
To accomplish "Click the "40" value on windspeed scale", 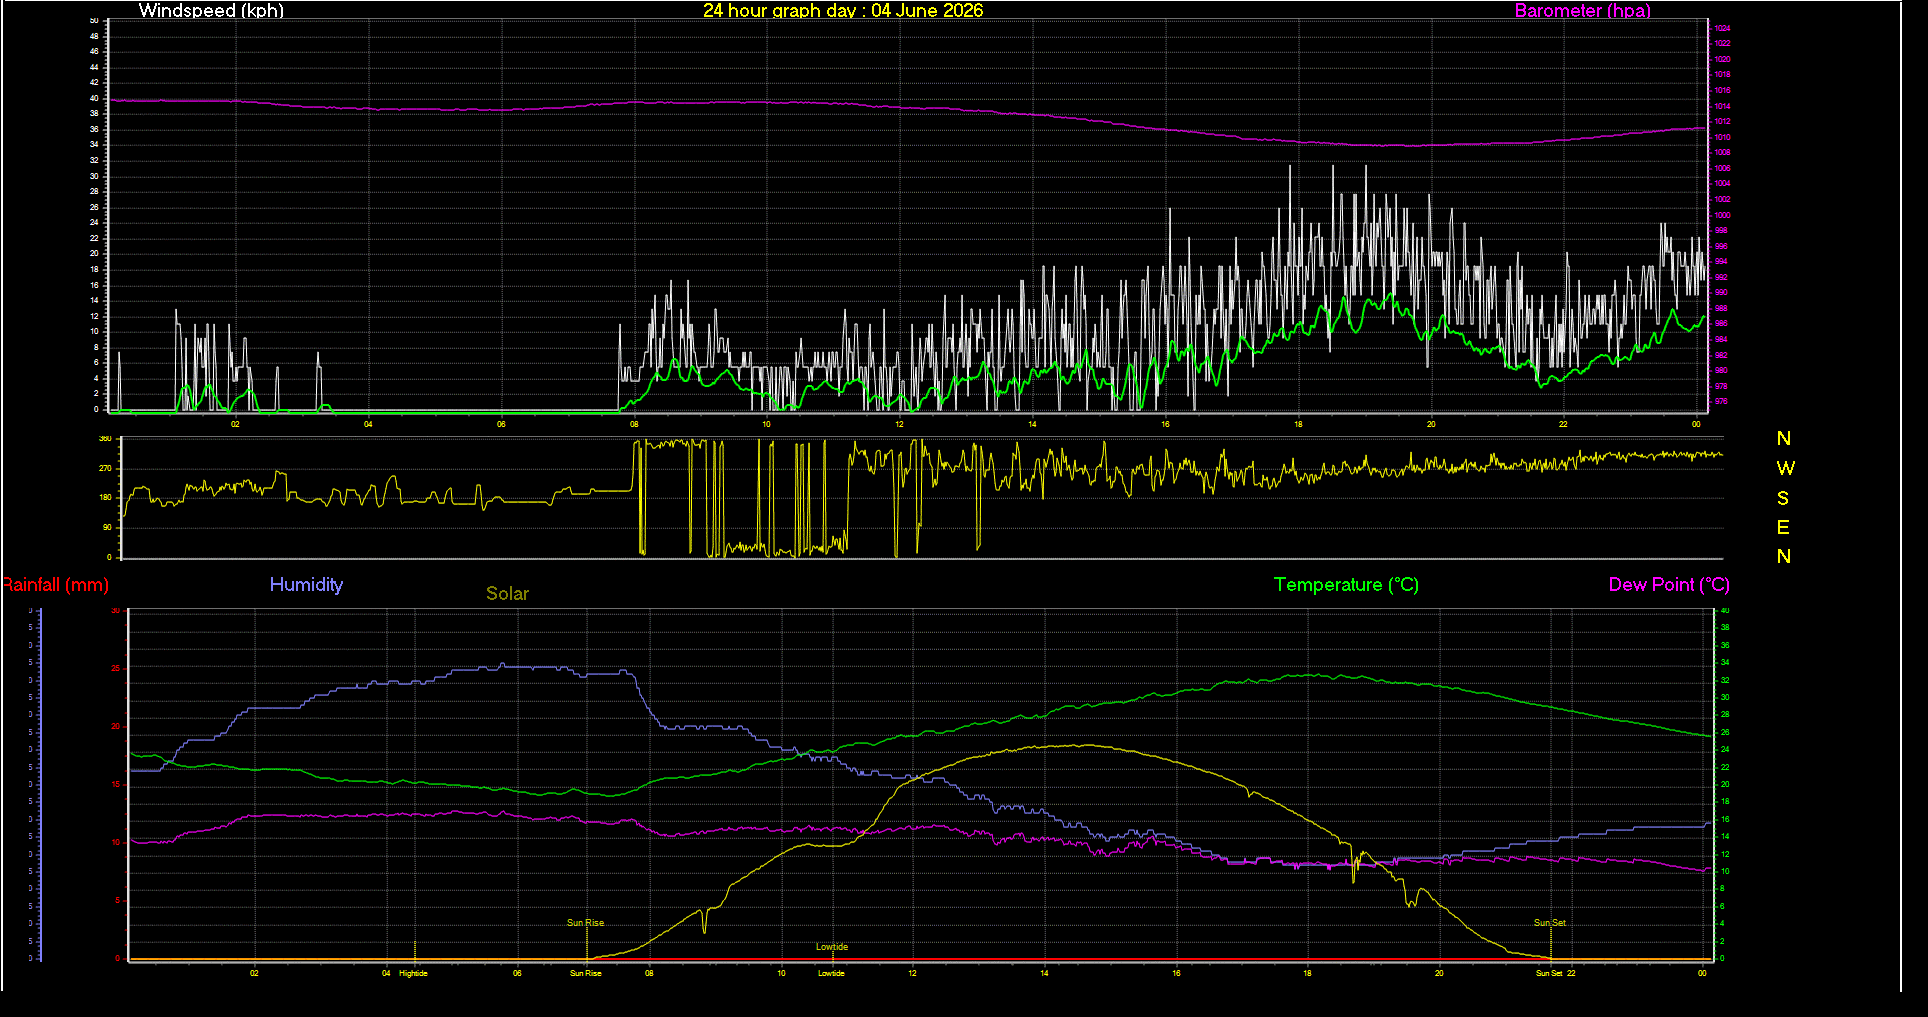I will 95,98.
